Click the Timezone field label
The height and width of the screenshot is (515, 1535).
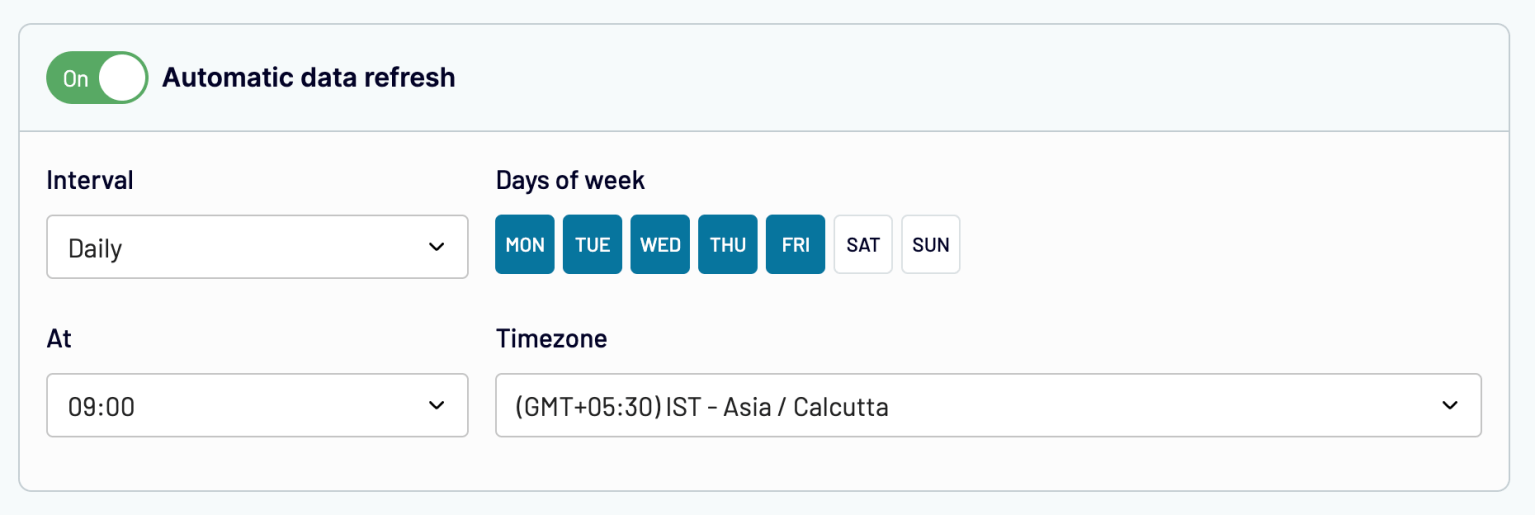pos(551,339)
